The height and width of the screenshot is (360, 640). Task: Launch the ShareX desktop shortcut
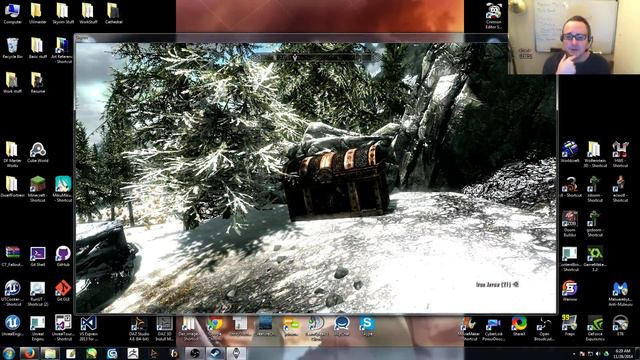(x=519, y=326)
